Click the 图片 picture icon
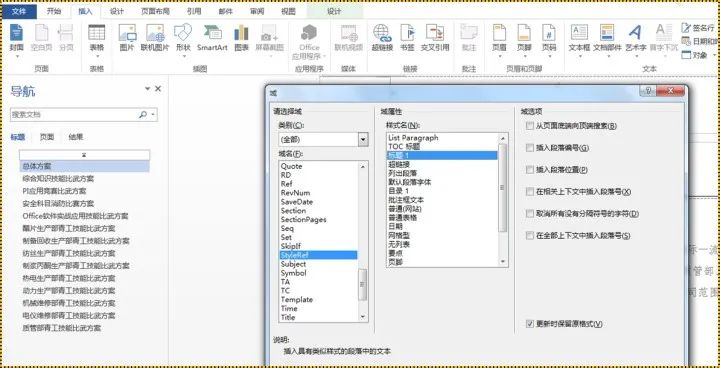The width and height of the screenshot is (720, 368). [x=127, y=33]
